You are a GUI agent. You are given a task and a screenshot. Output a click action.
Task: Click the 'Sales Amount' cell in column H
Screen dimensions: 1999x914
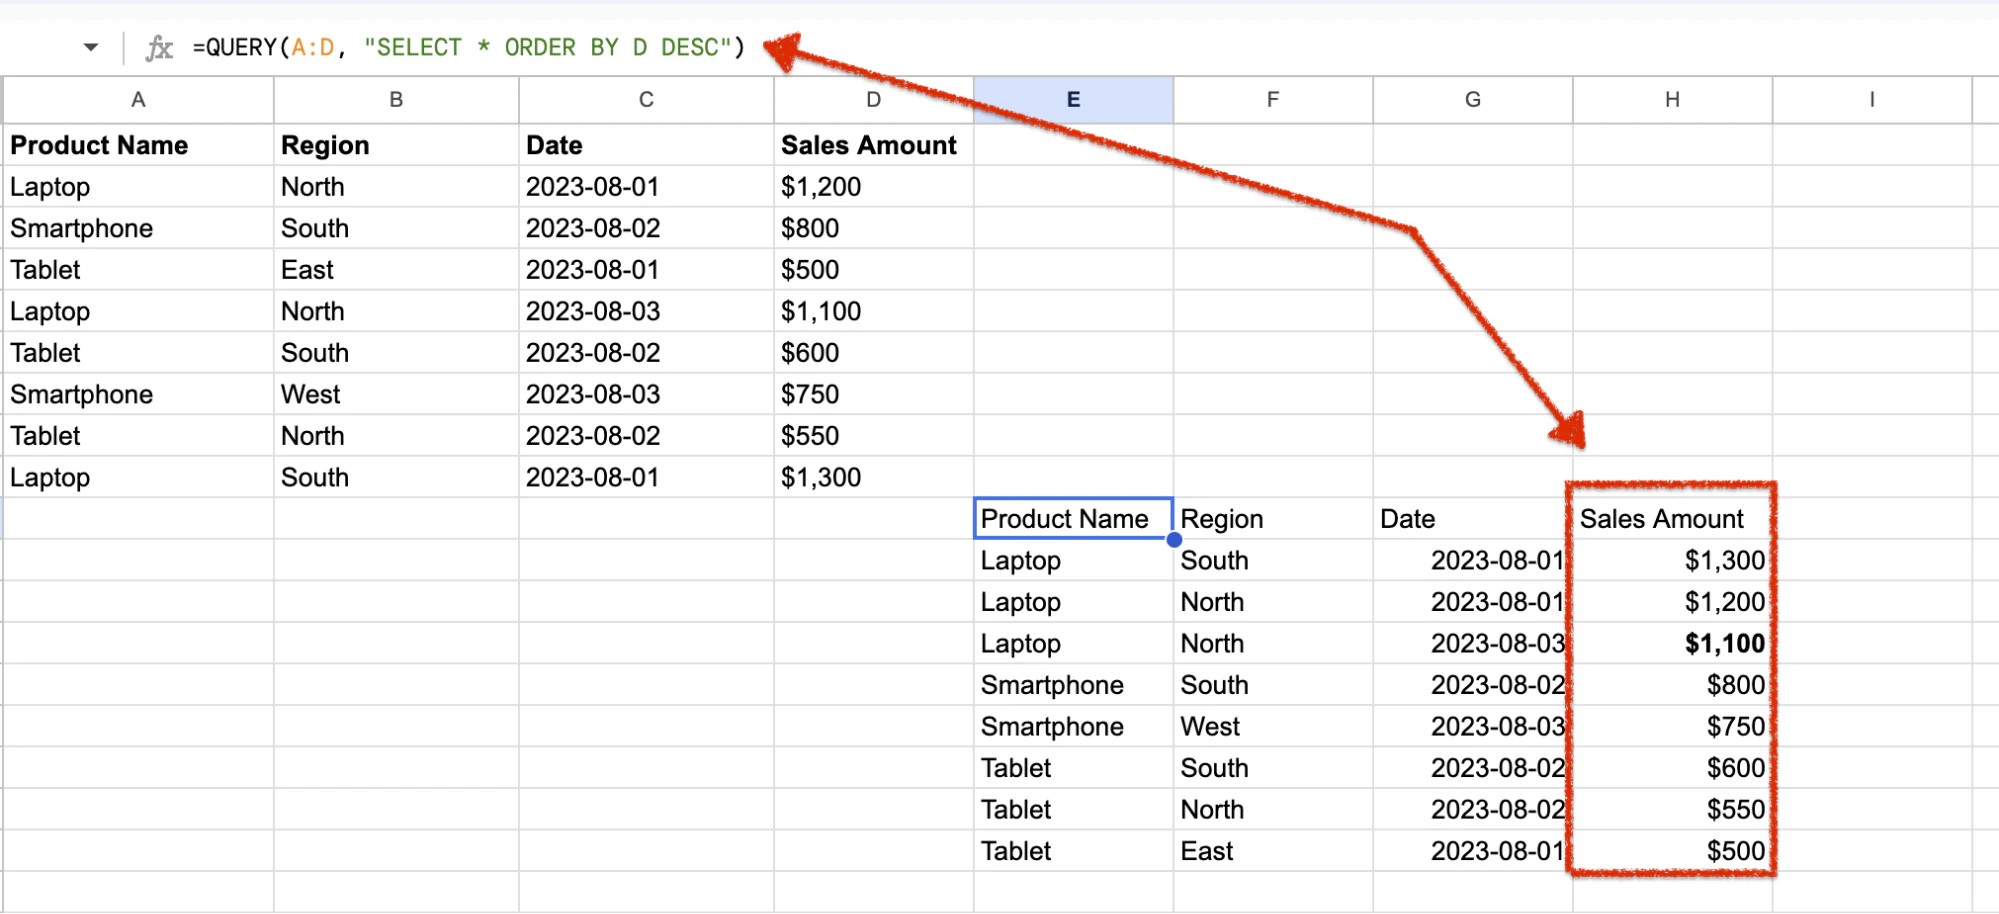point(1672,519)
